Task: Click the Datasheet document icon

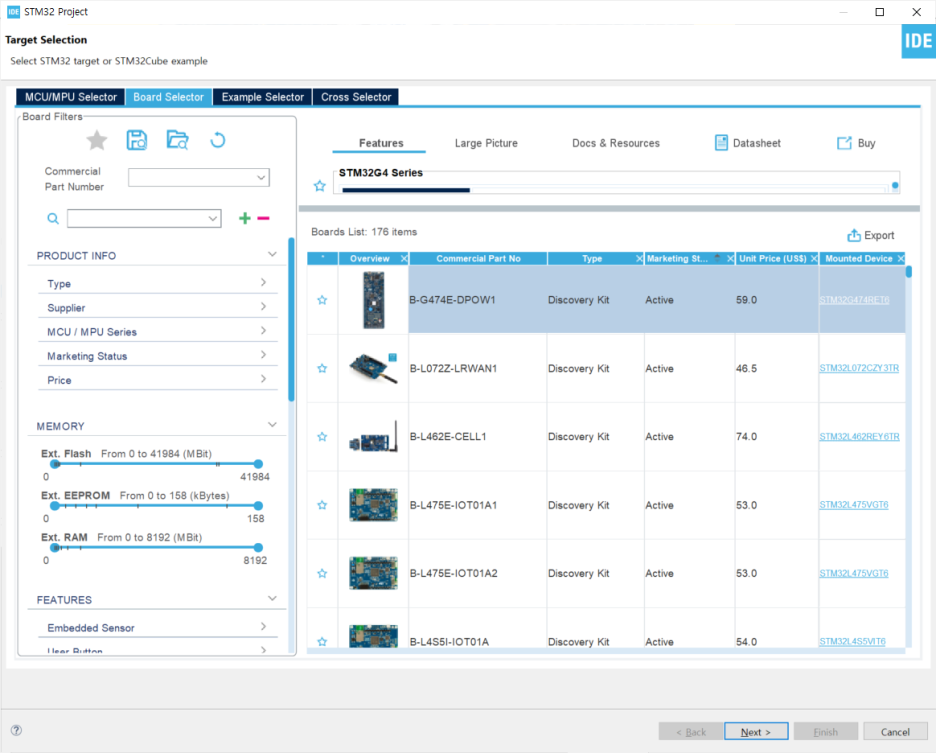Action: click(x=721, y=143)
